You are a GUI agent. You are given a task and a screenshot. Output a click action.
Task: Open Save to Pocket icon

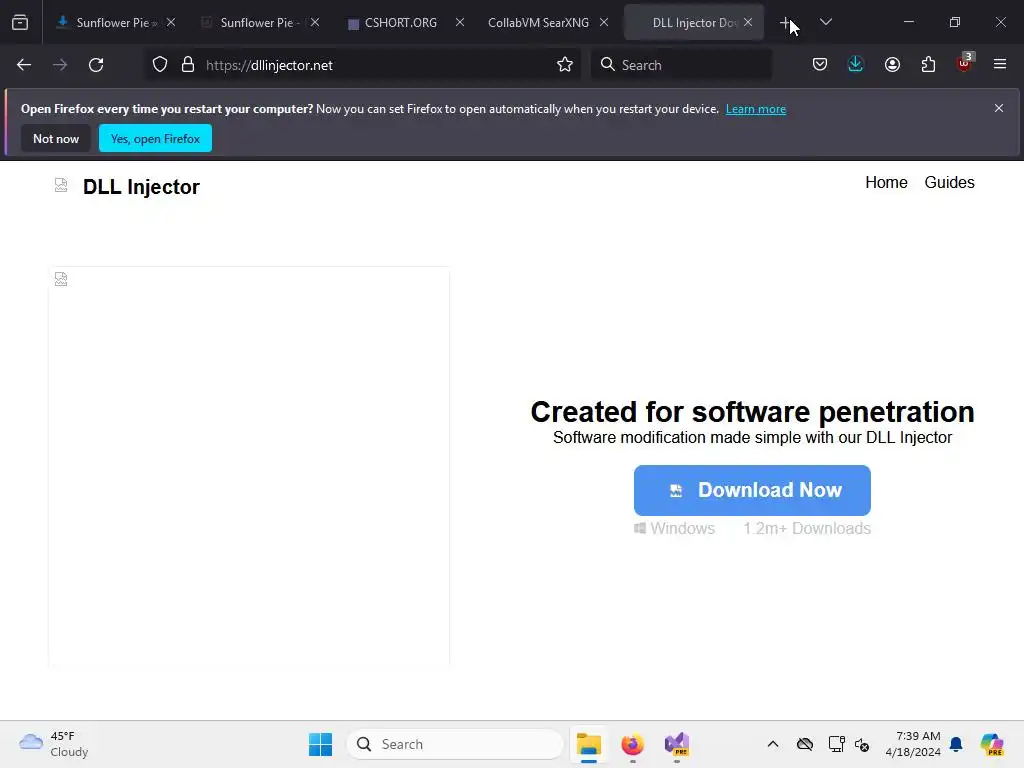point(820,65)
